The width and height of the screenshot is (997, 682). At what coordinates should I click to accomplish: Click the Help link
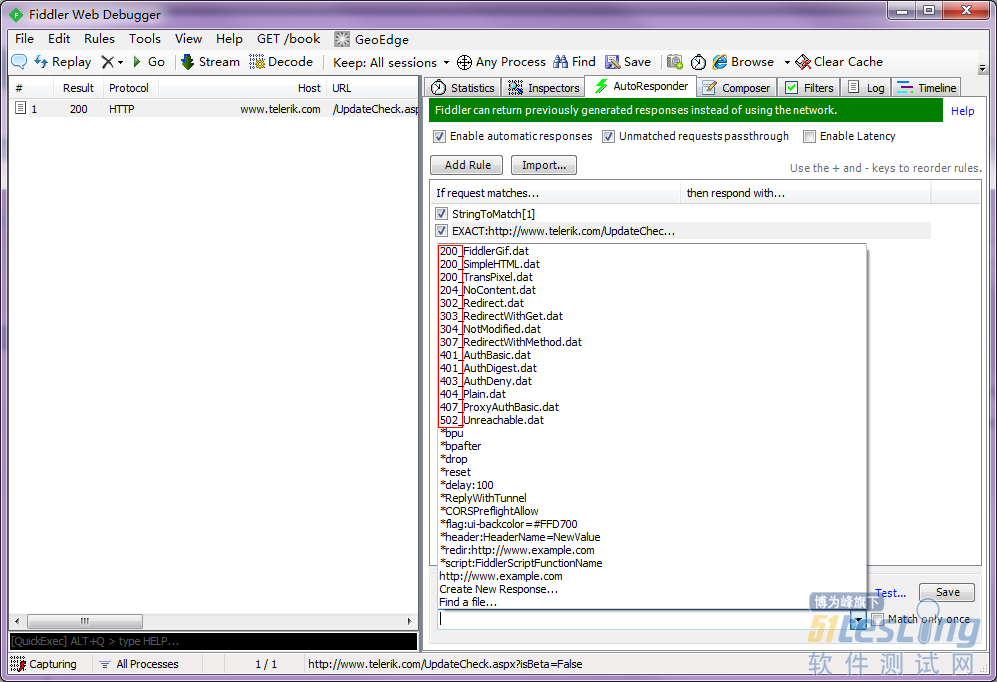tap(962, 111)
